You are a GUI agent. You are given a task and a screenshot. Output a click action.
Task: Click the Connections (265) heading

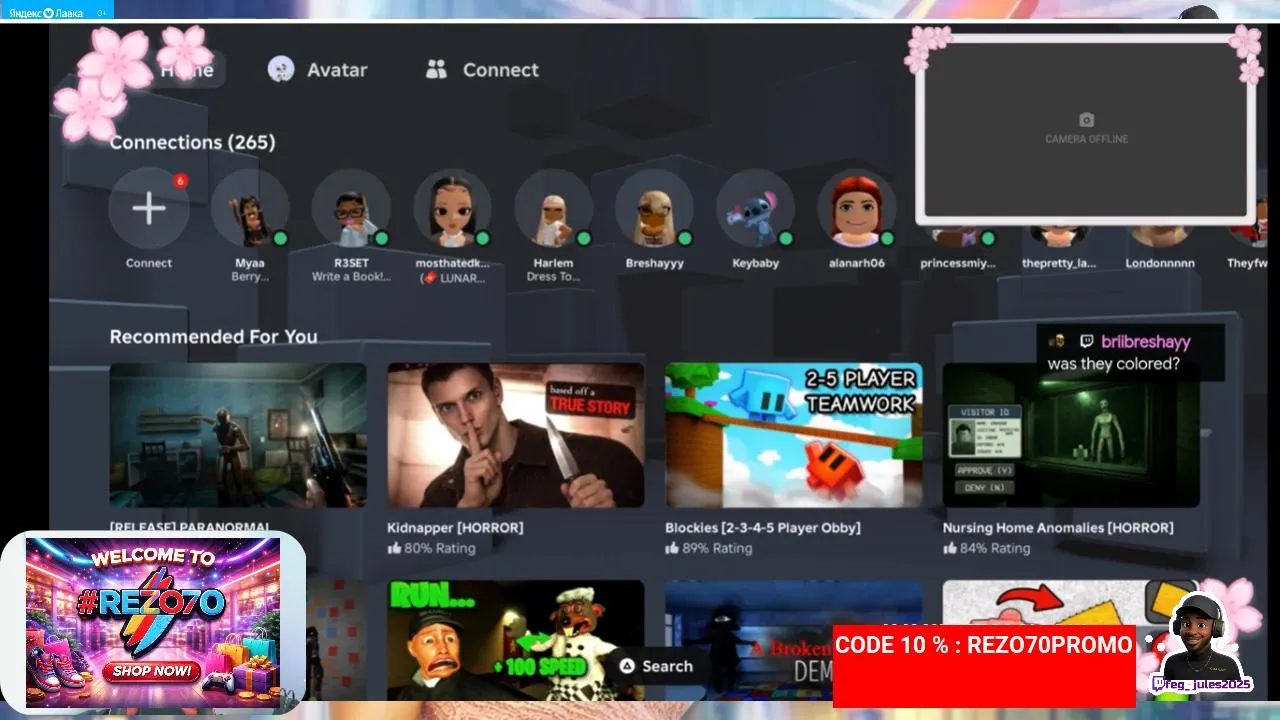[192, 142]
